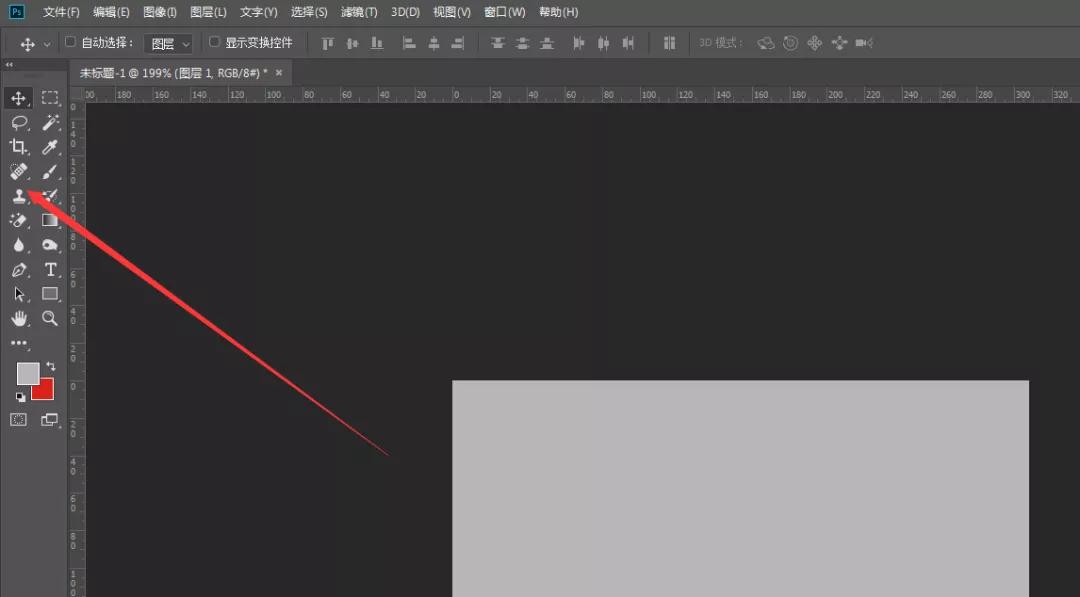
Task: Distribute left edges of layers
Action: 579,43
